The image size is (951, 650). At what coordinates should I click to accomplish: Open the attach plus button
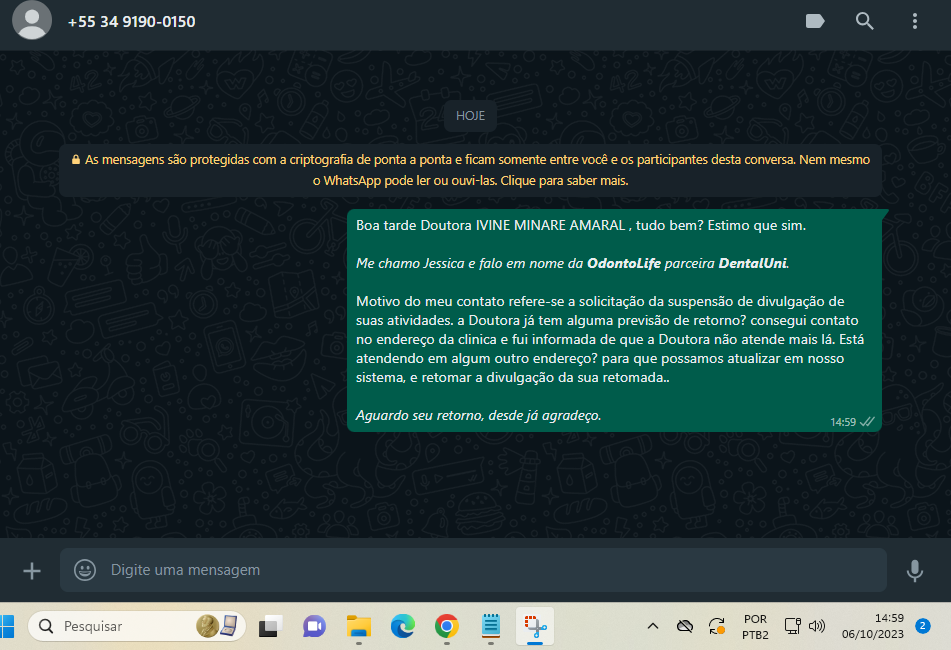coord(32,571)
